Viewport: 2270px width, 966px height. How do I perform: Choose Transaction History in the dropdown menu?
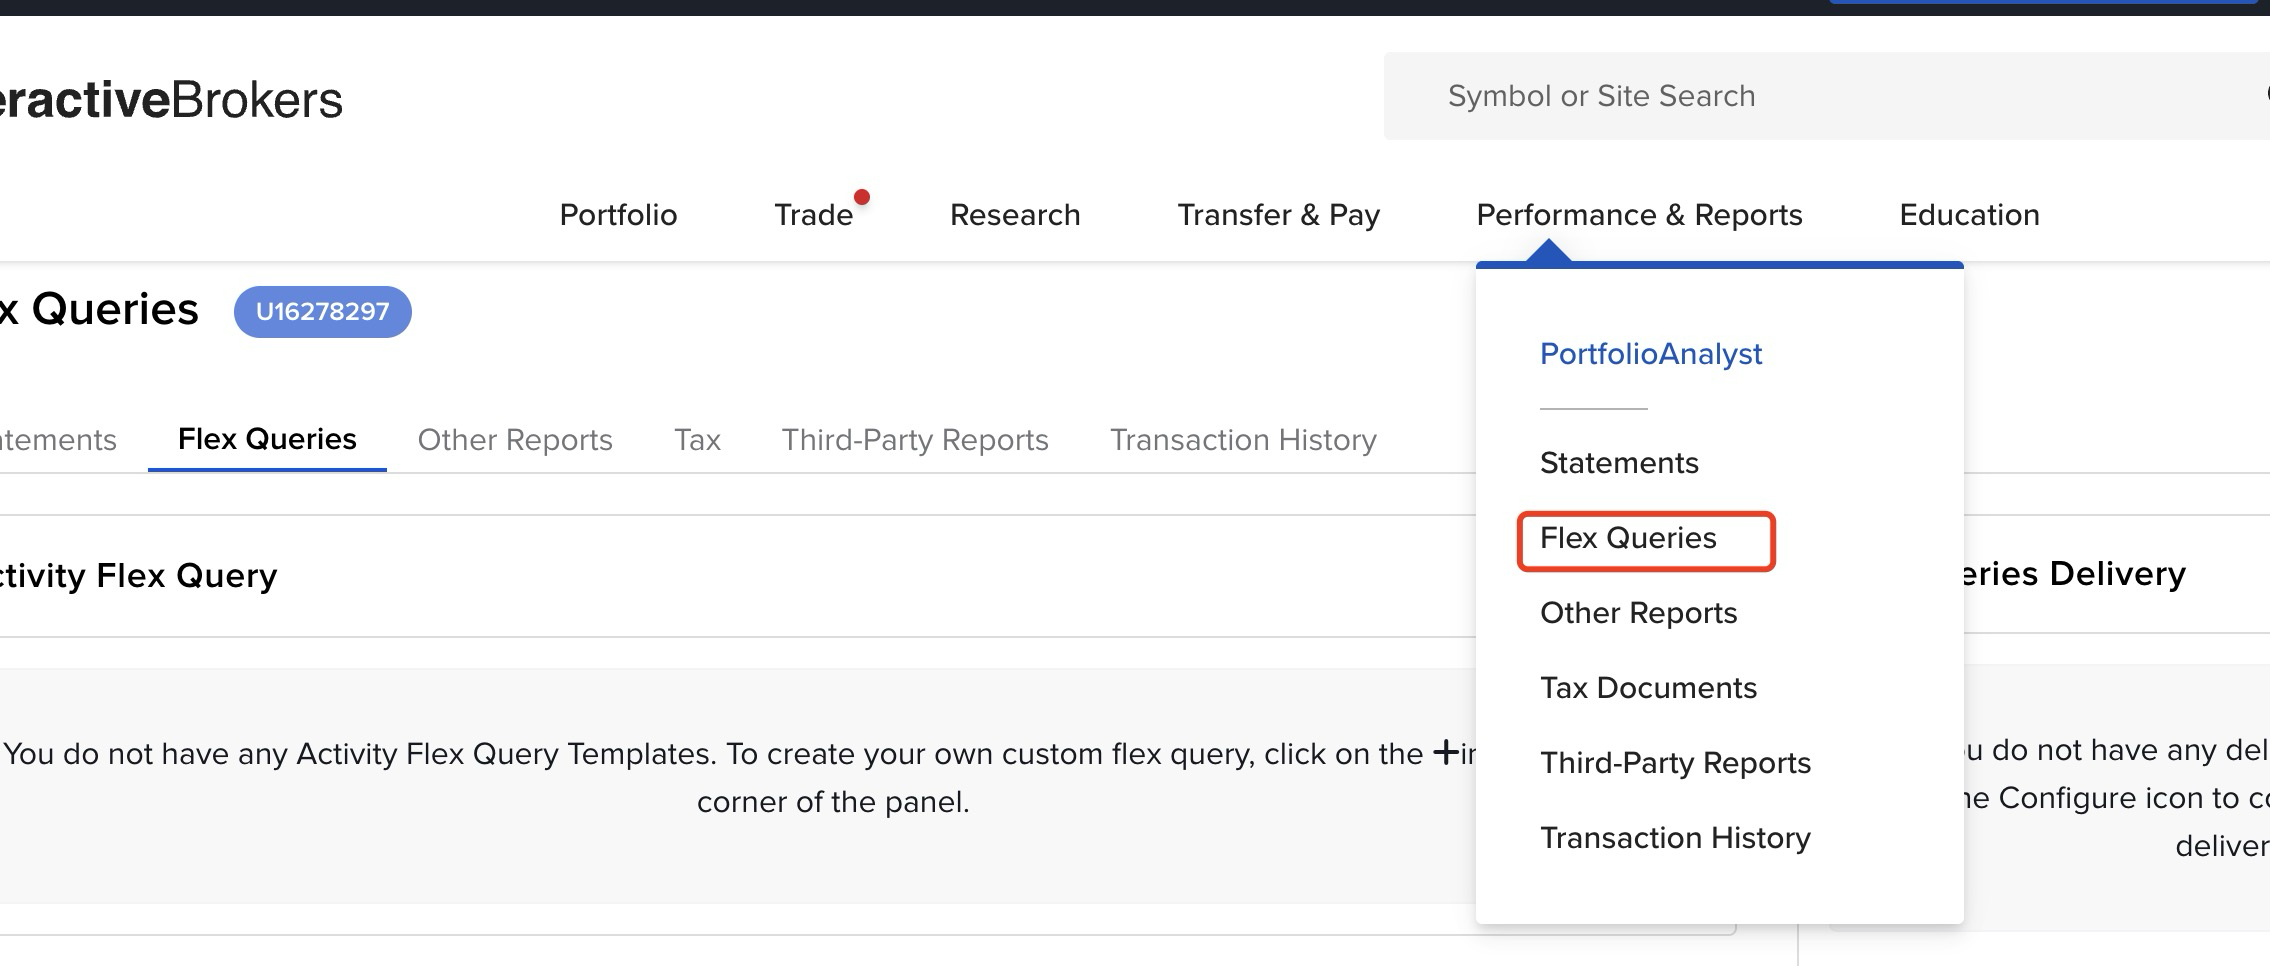[1675, 838]
